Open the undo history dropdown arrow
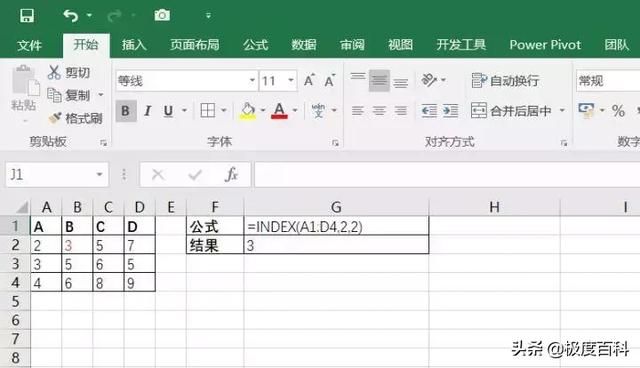Image resolution: width=640 pixels, height=368 pixels. [89, 16]
